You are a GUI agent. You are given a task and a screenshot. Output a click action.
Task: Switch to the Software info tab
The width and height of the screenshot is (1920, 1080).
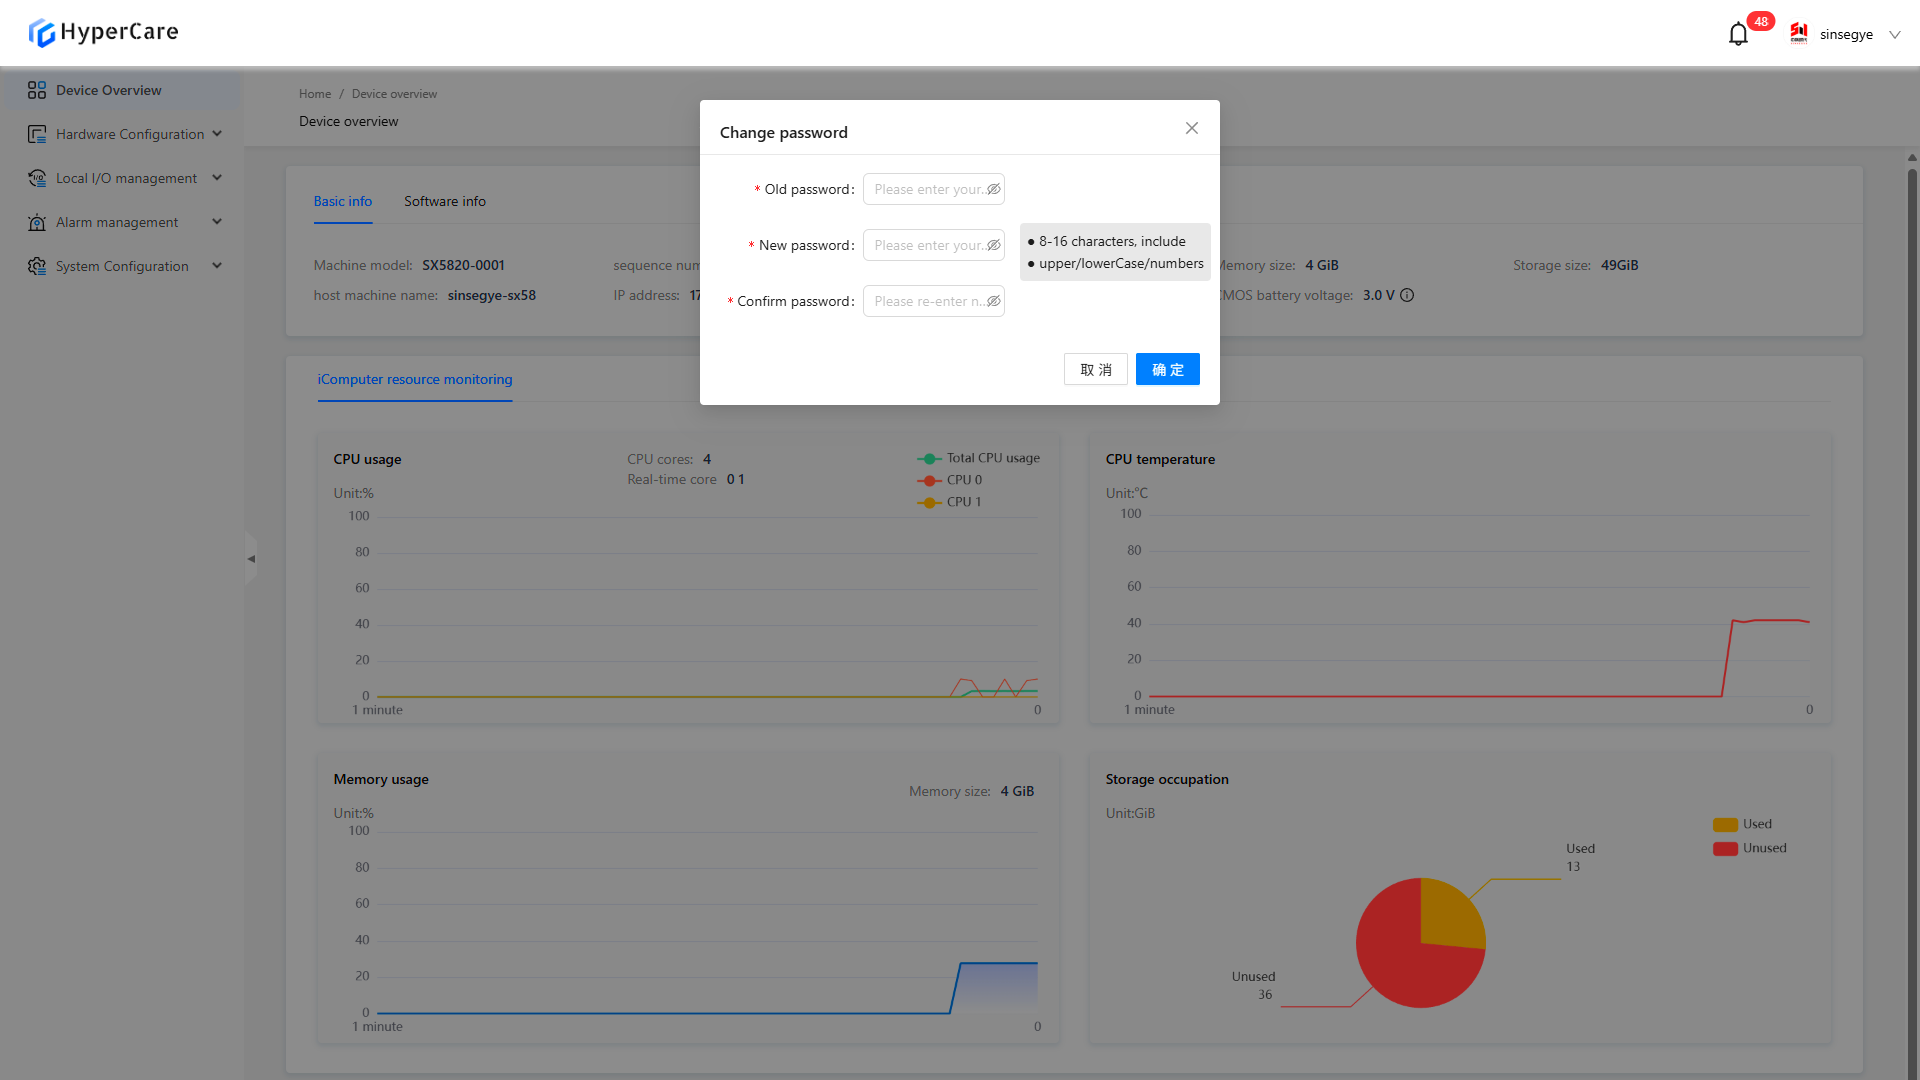[x=445, y=201]
